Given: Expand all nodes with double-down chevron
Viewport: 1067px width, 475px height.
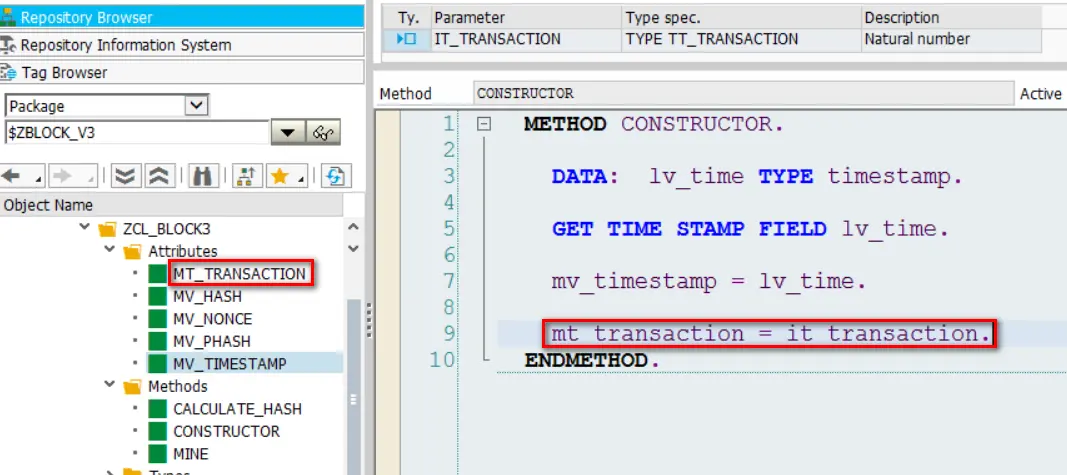Looking at the screenshot, I should [x=125, y=176].
